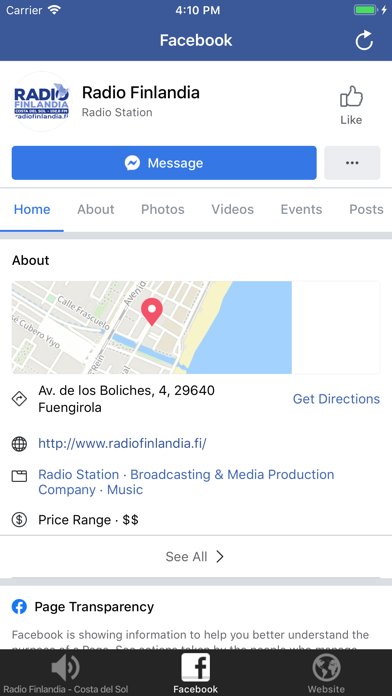Like the Radio Finlandia page
The height and width of the screenshot is (696, 392).
(x=351, y=105)
